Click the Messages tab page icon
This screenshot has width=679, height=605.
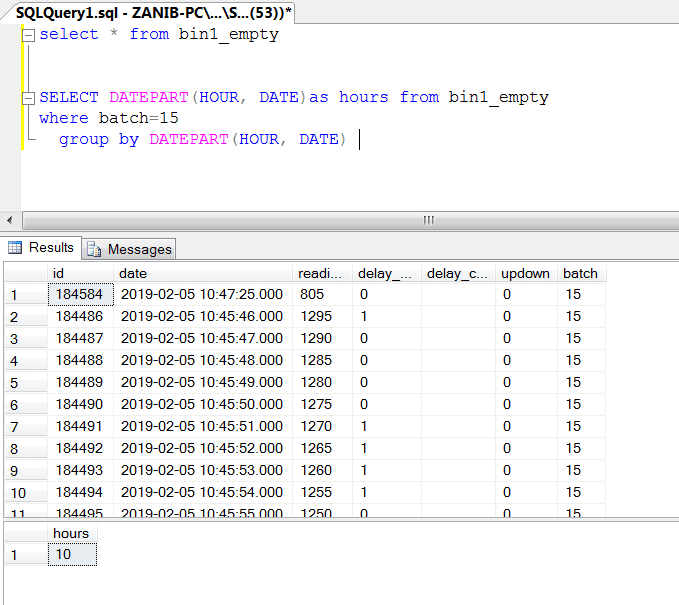point(94,249)
